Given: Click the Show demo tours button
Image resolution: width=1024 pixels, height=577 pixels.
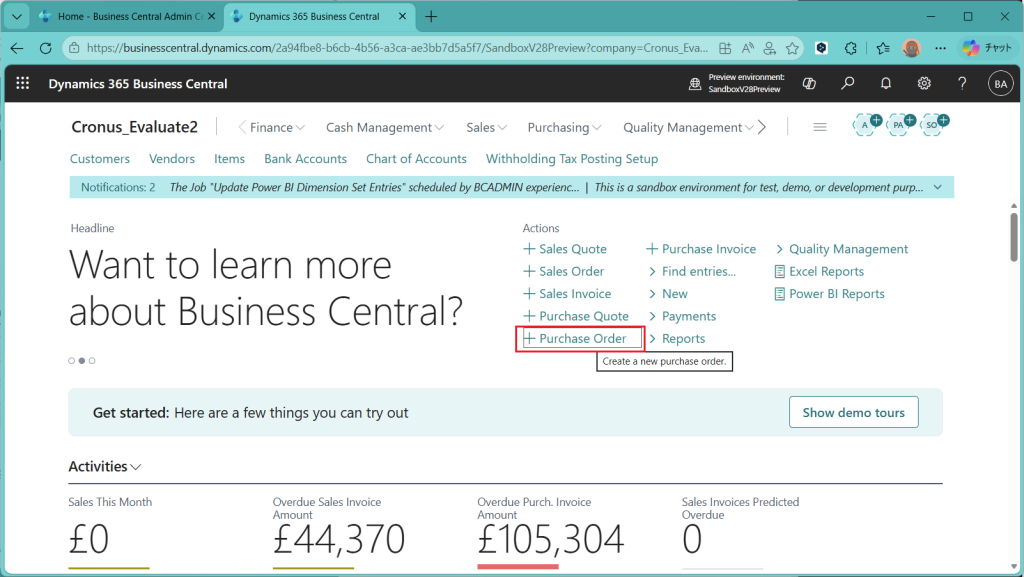Looking at the screenshot, I should tap(853, 412).
